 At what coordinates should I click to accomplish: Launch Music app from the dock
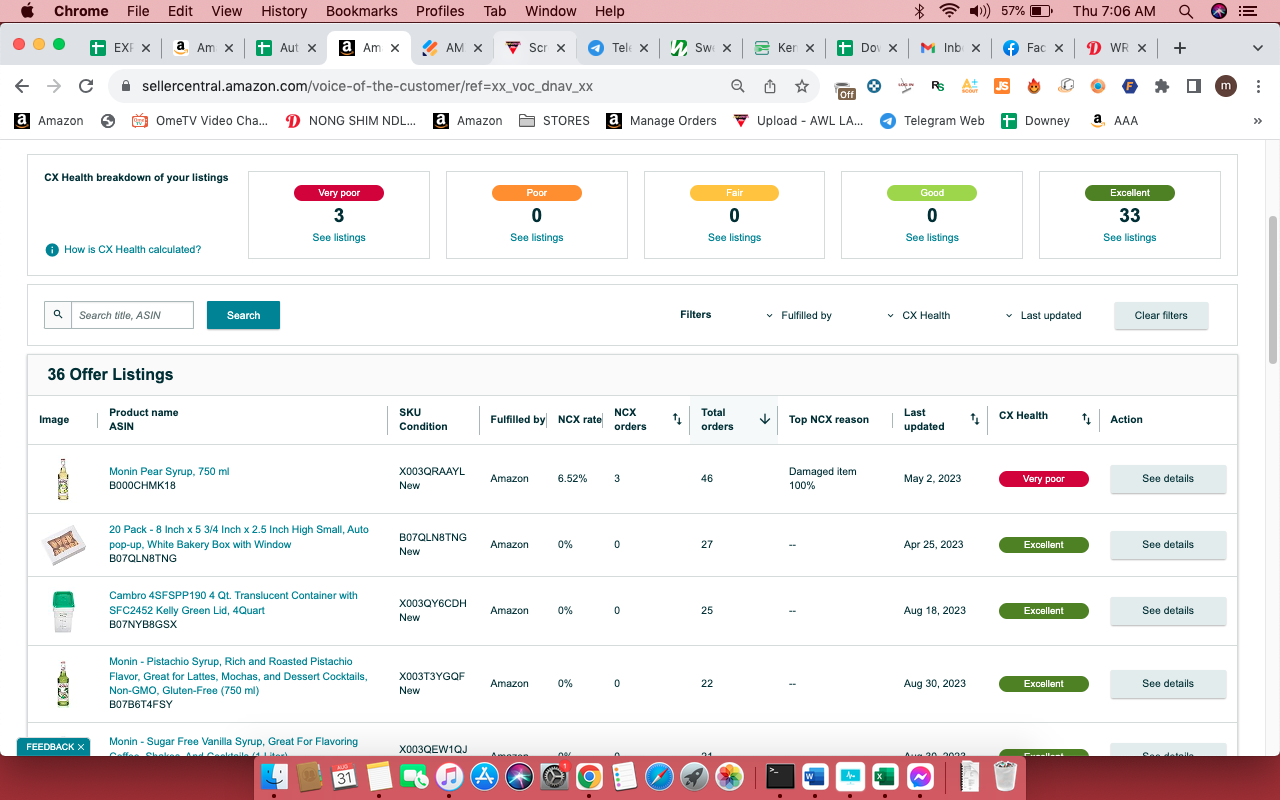[449, 775]
